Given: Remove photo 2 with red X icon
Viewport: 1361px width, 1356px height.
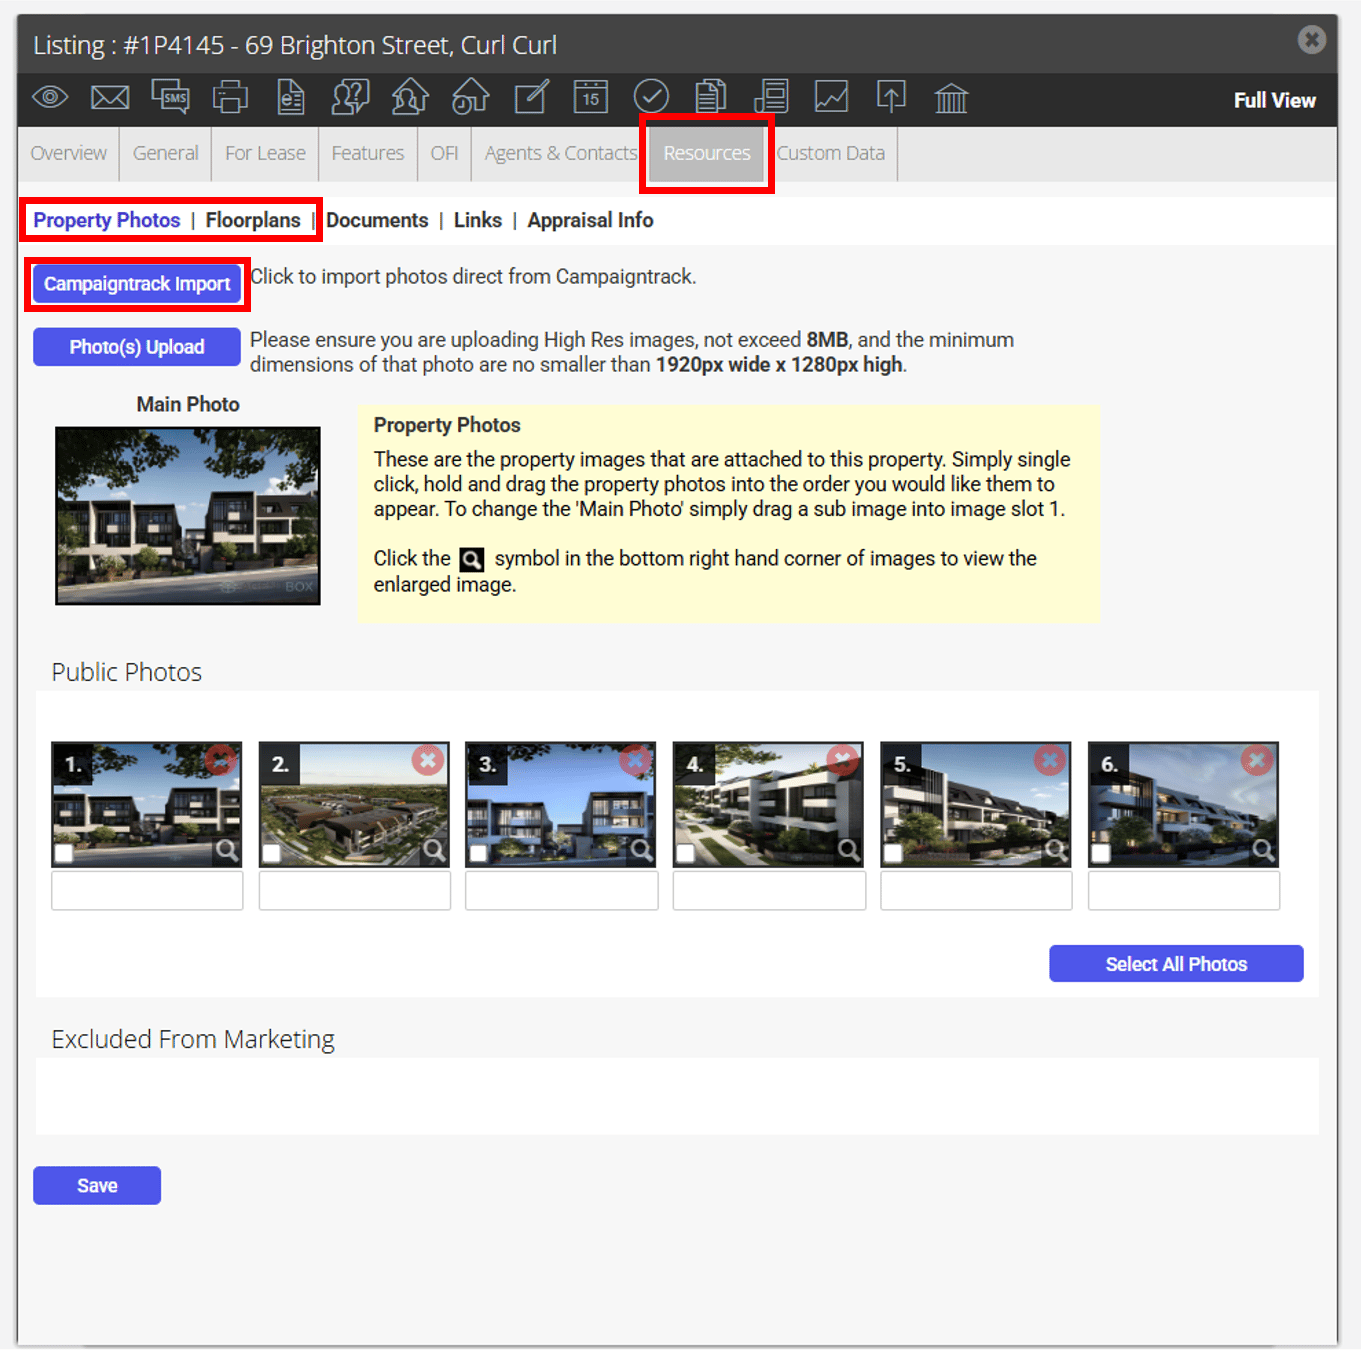Looking at the screenshot, I should [428, 760].
